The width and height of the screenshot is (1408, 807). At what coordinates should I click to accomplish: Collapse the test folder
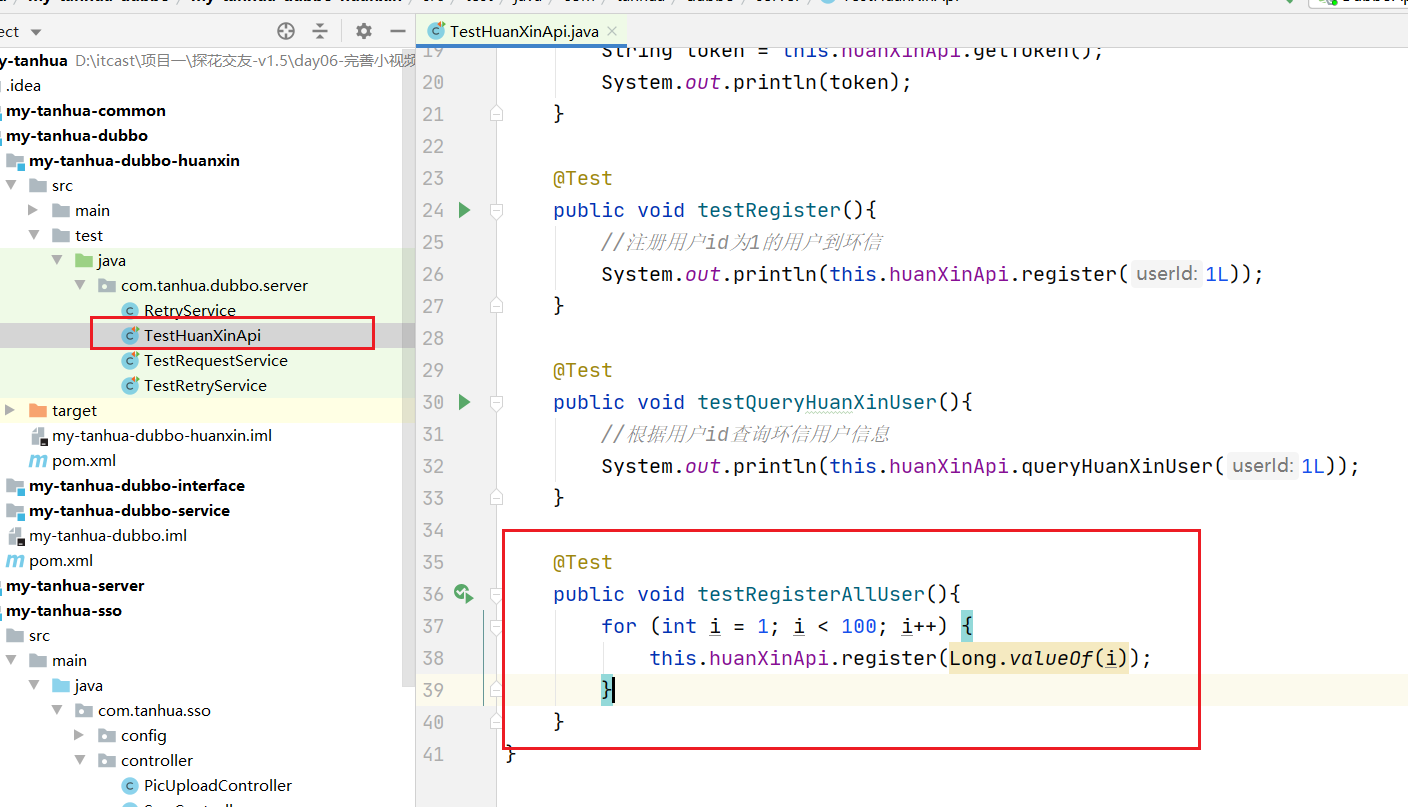[x=34, y=235]
